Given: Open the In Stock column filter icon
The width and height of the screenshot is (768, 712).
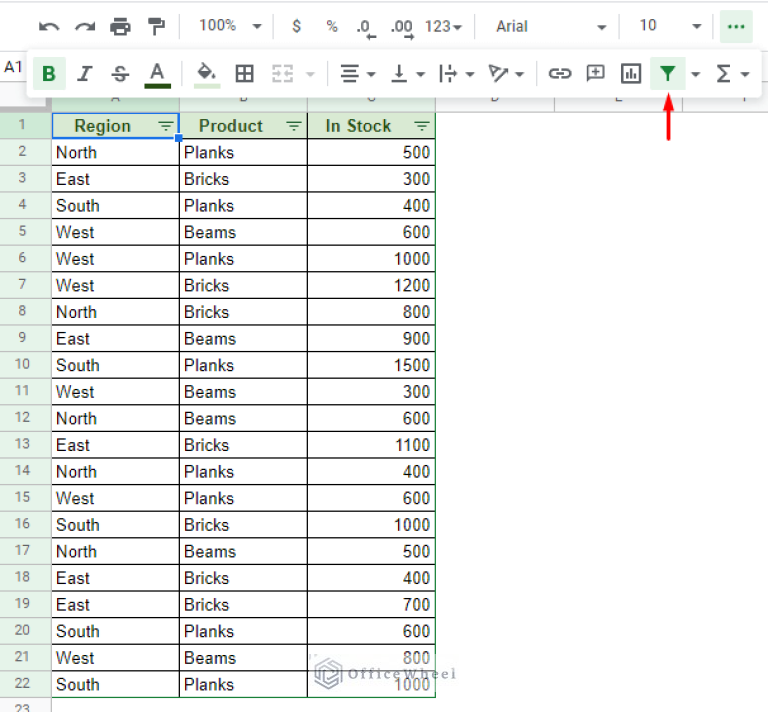Looking at the screenshot, I should (x=422, y=126).
